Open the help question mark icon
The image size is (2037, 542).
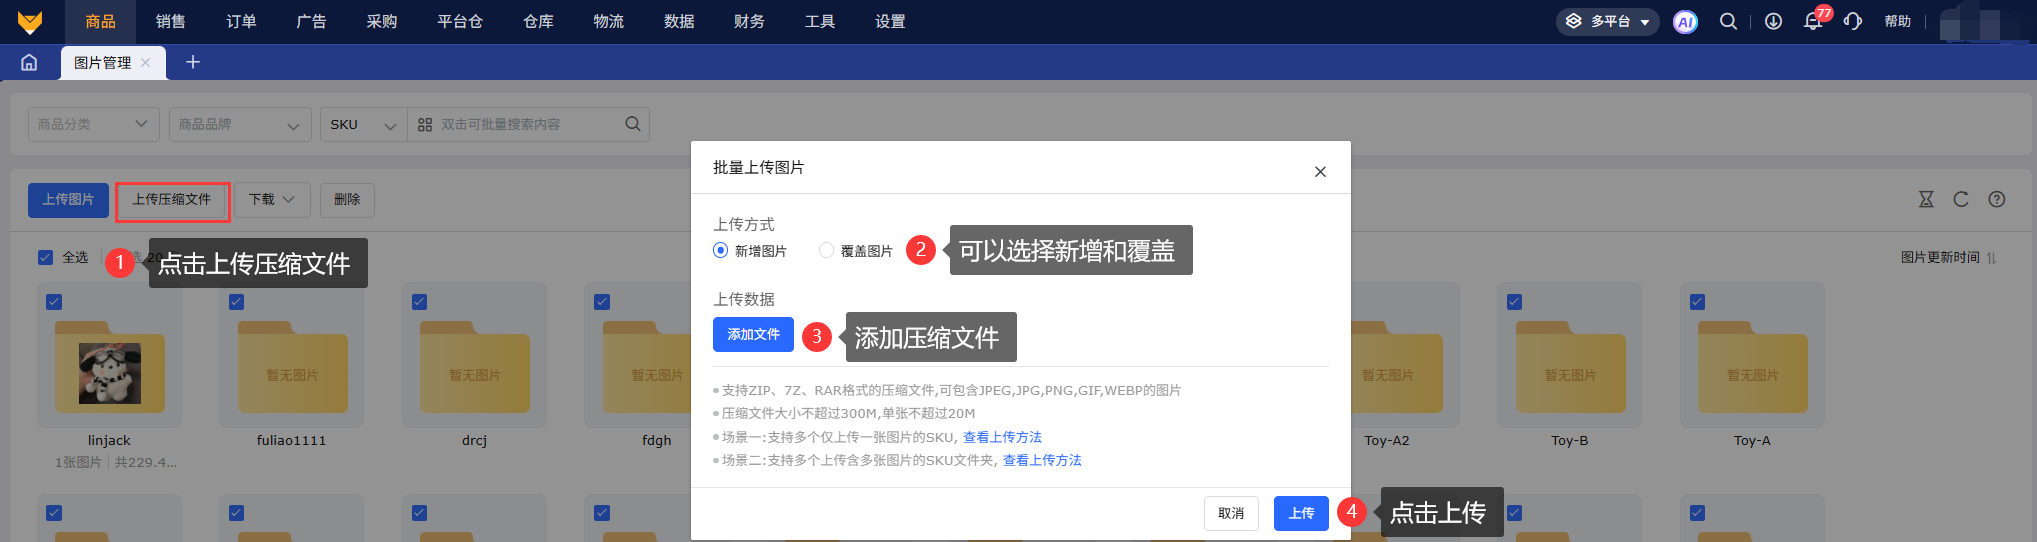tap(1997, 199)
